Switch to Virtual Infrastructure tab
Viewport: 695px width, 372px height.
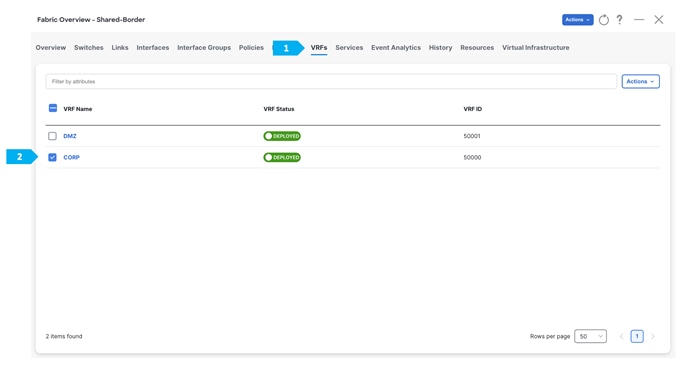pyautogui.click(x=535, y=47)
